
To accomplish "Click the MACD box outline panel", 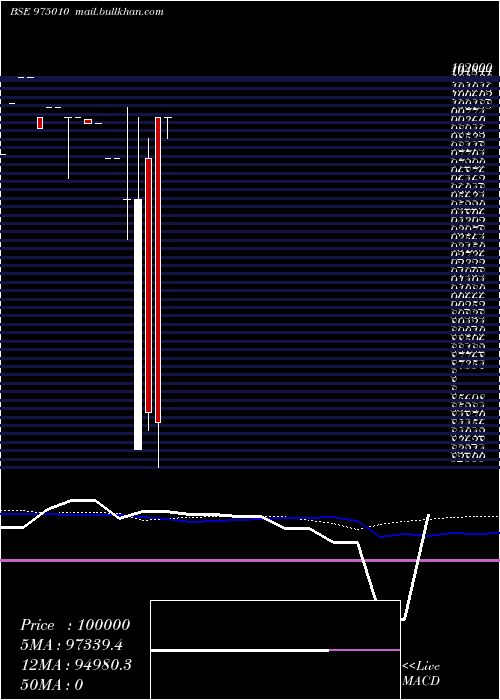I will coord(275,650).
